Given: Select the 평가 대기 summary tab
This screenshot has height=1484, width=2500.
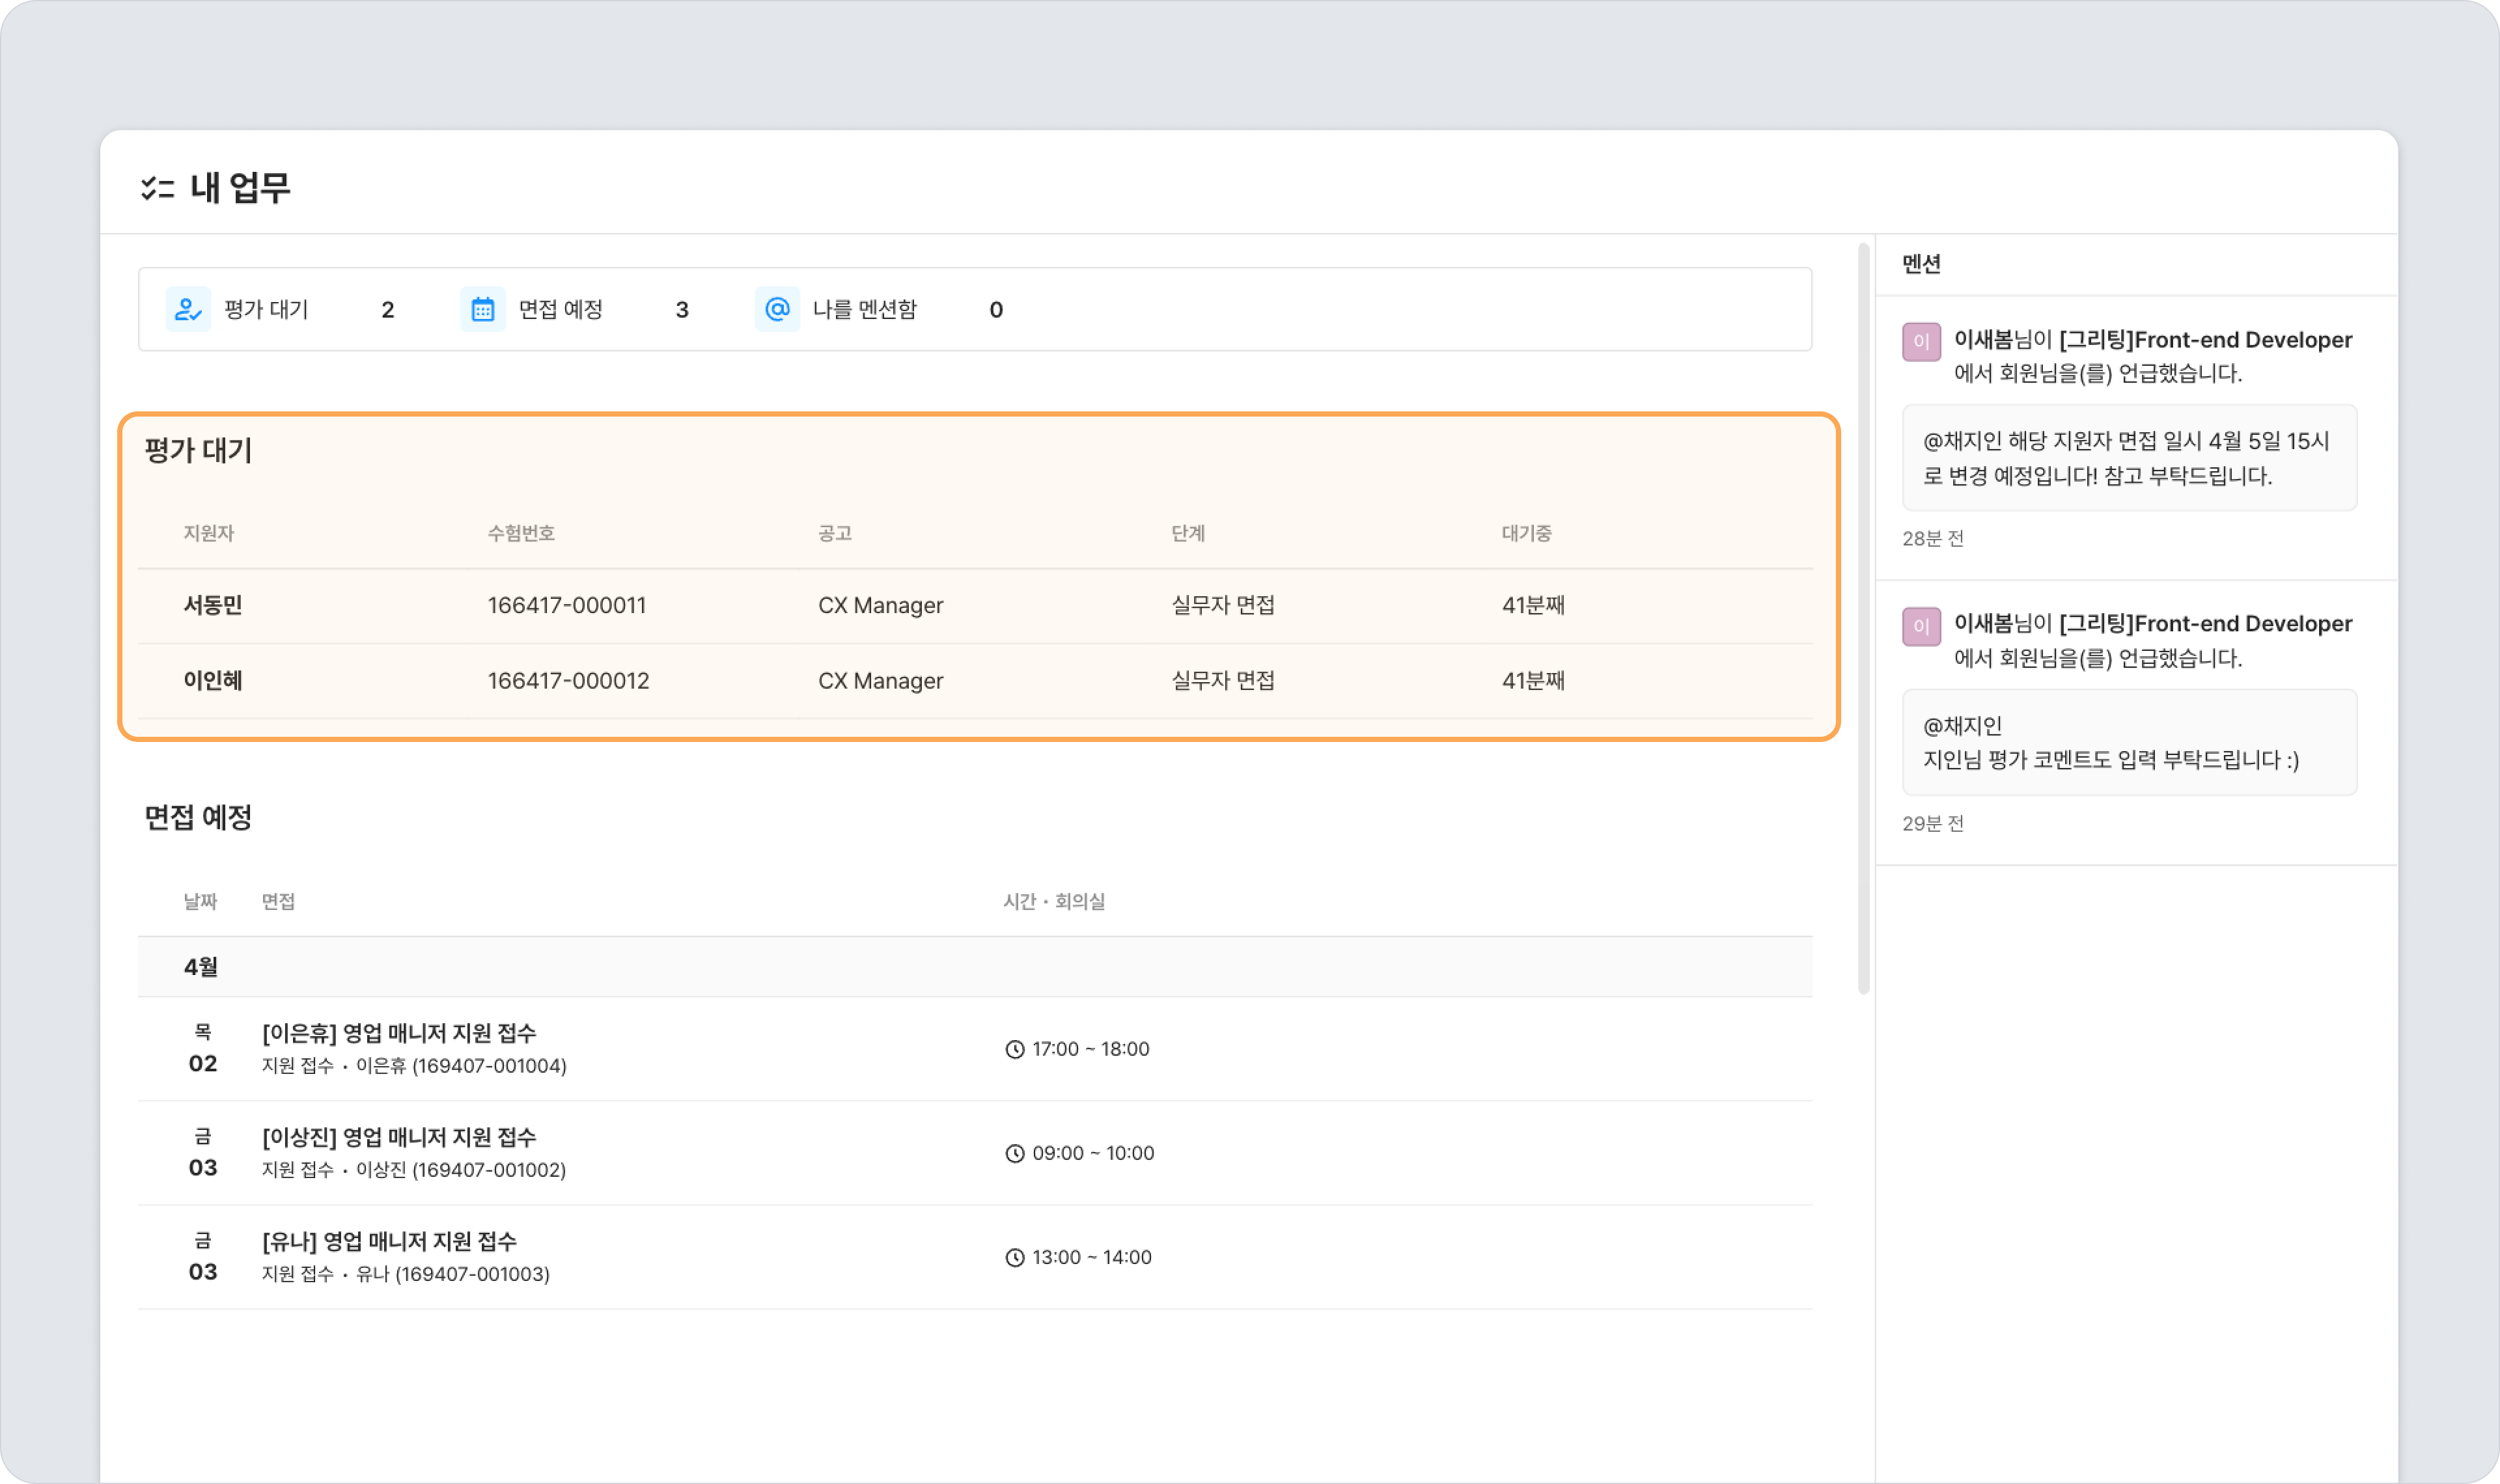Looking at the screenshot, I should [x=266, y=310].
